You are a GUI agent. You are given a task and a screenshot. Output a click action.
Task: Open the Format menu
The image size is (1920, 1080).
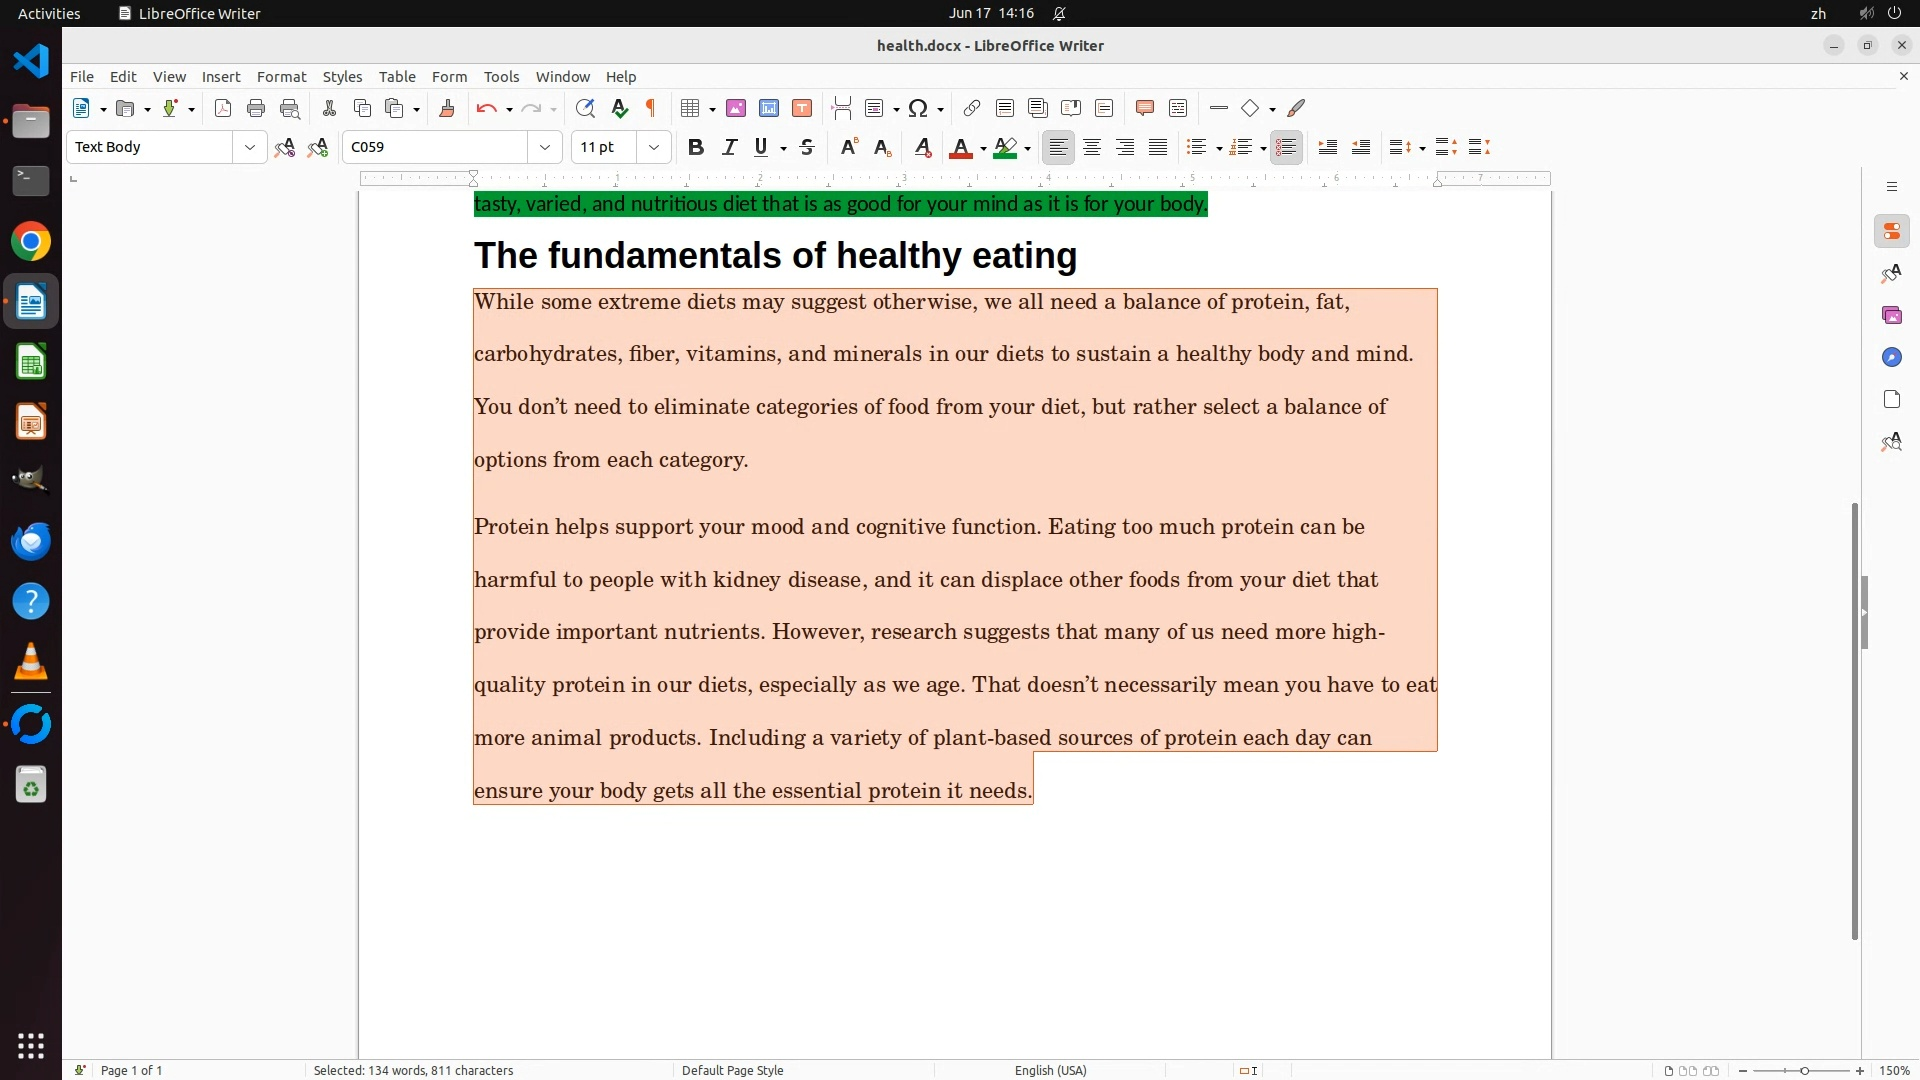[x=281, y=77]
